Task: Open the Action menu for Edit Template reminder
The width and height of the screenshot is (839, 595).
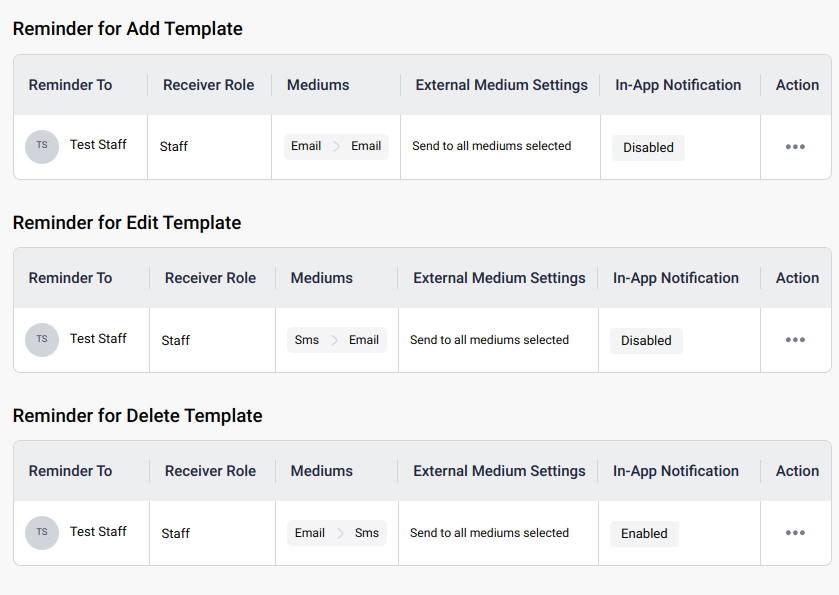Action: point(795,340)
